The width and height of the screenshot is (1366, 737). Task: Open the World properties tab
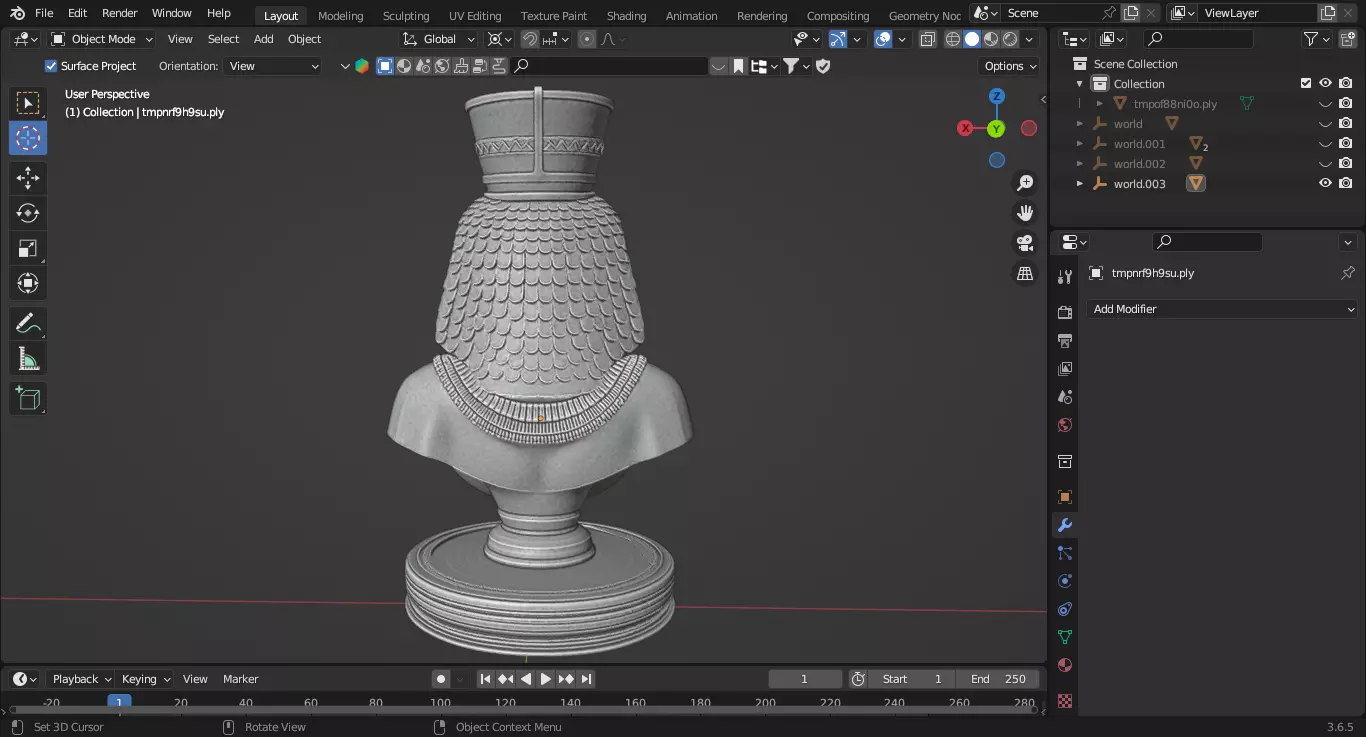[1065, 425]
